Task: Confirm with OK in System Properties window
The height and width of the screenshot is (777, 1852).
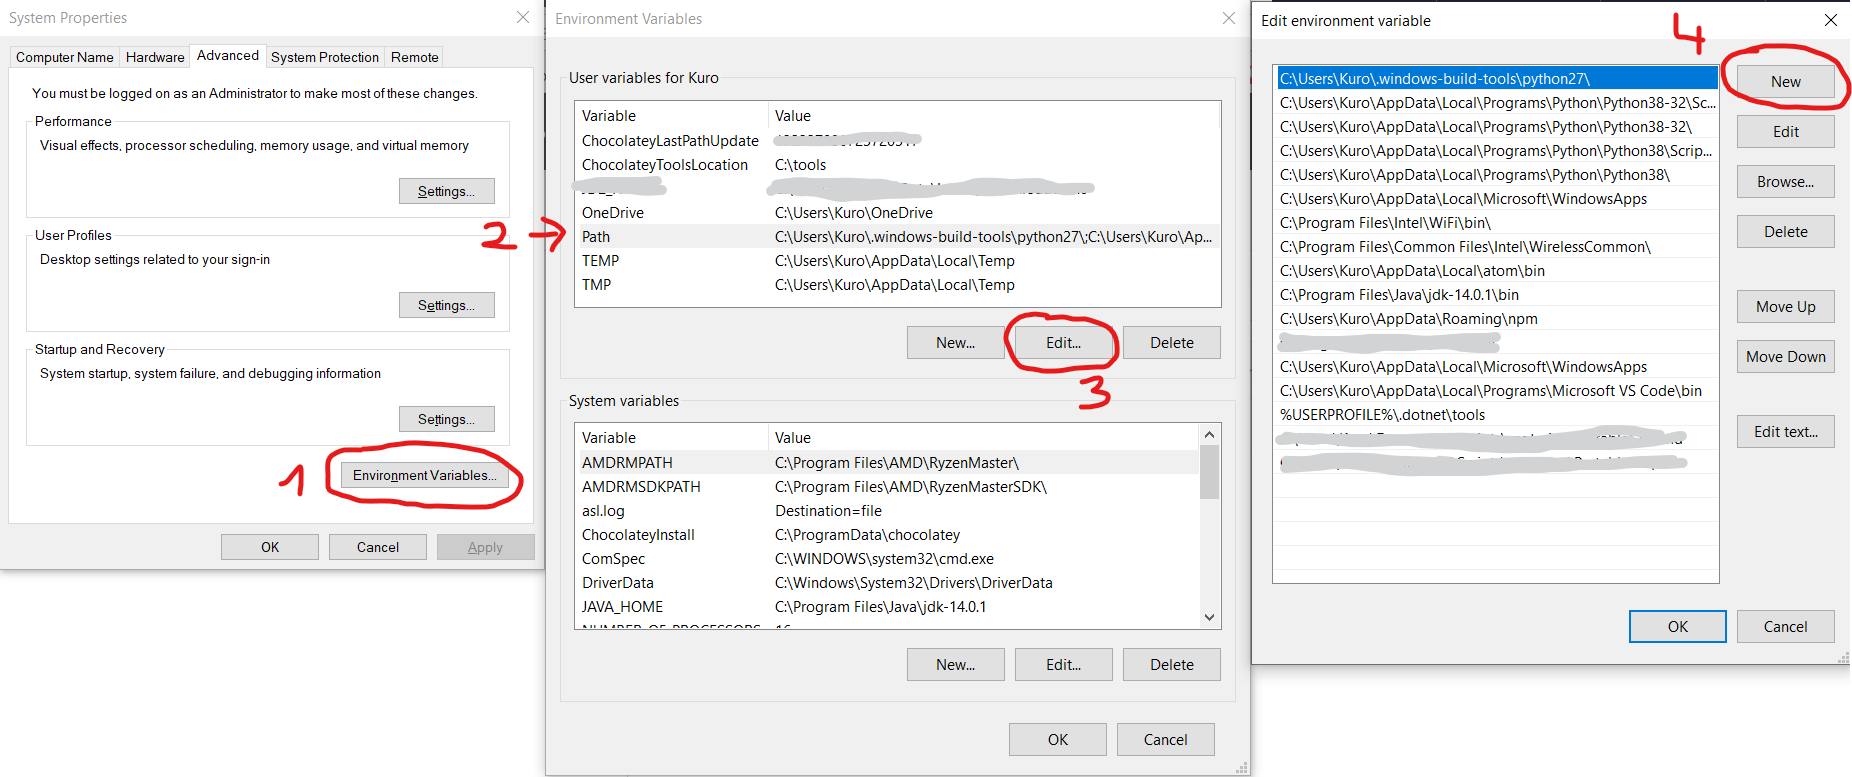Action: [x=270, y=547]
